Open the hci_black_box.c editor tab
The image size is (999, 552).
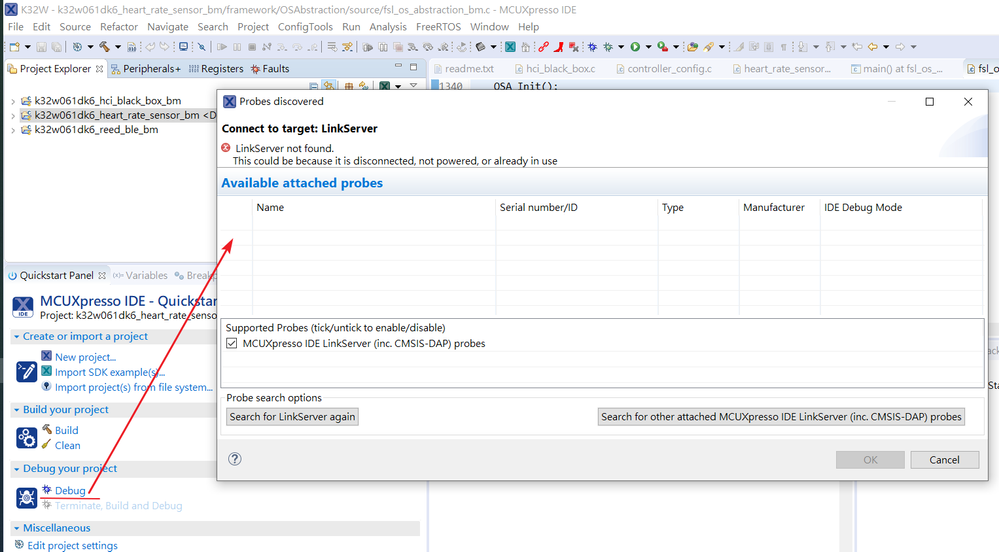pos(555,69)
